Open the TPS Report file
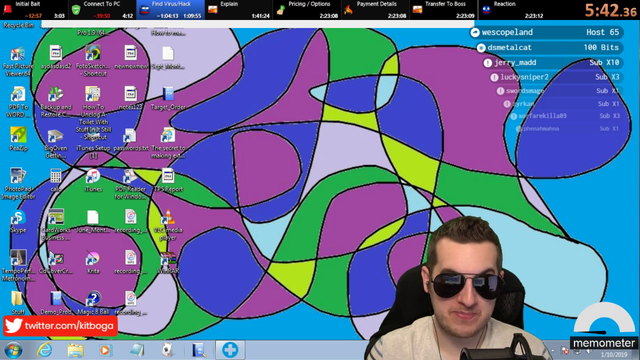Screen dimensions: 640x360 168,180
